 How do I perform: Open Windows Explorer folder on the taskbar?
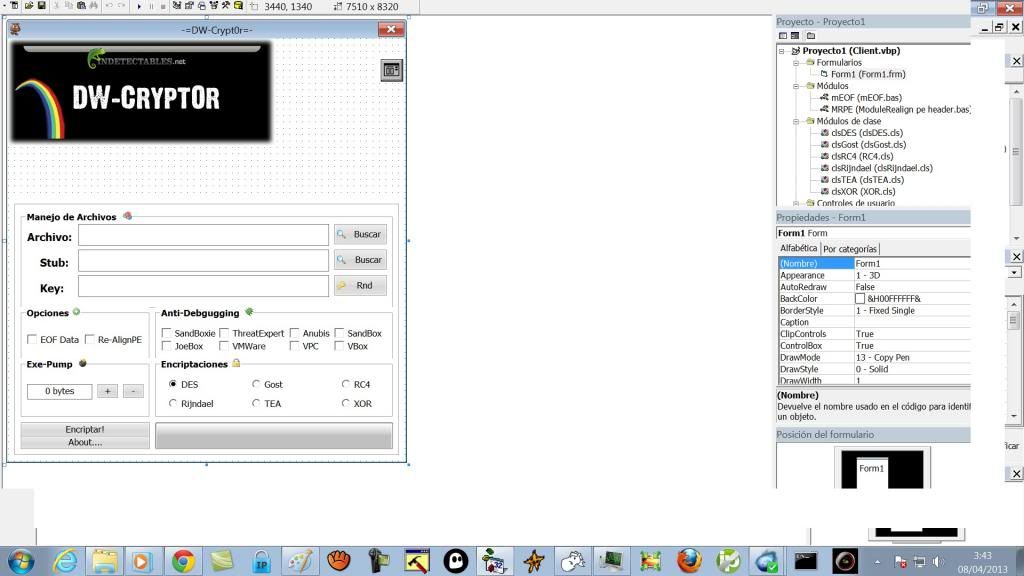pos(104,561)
